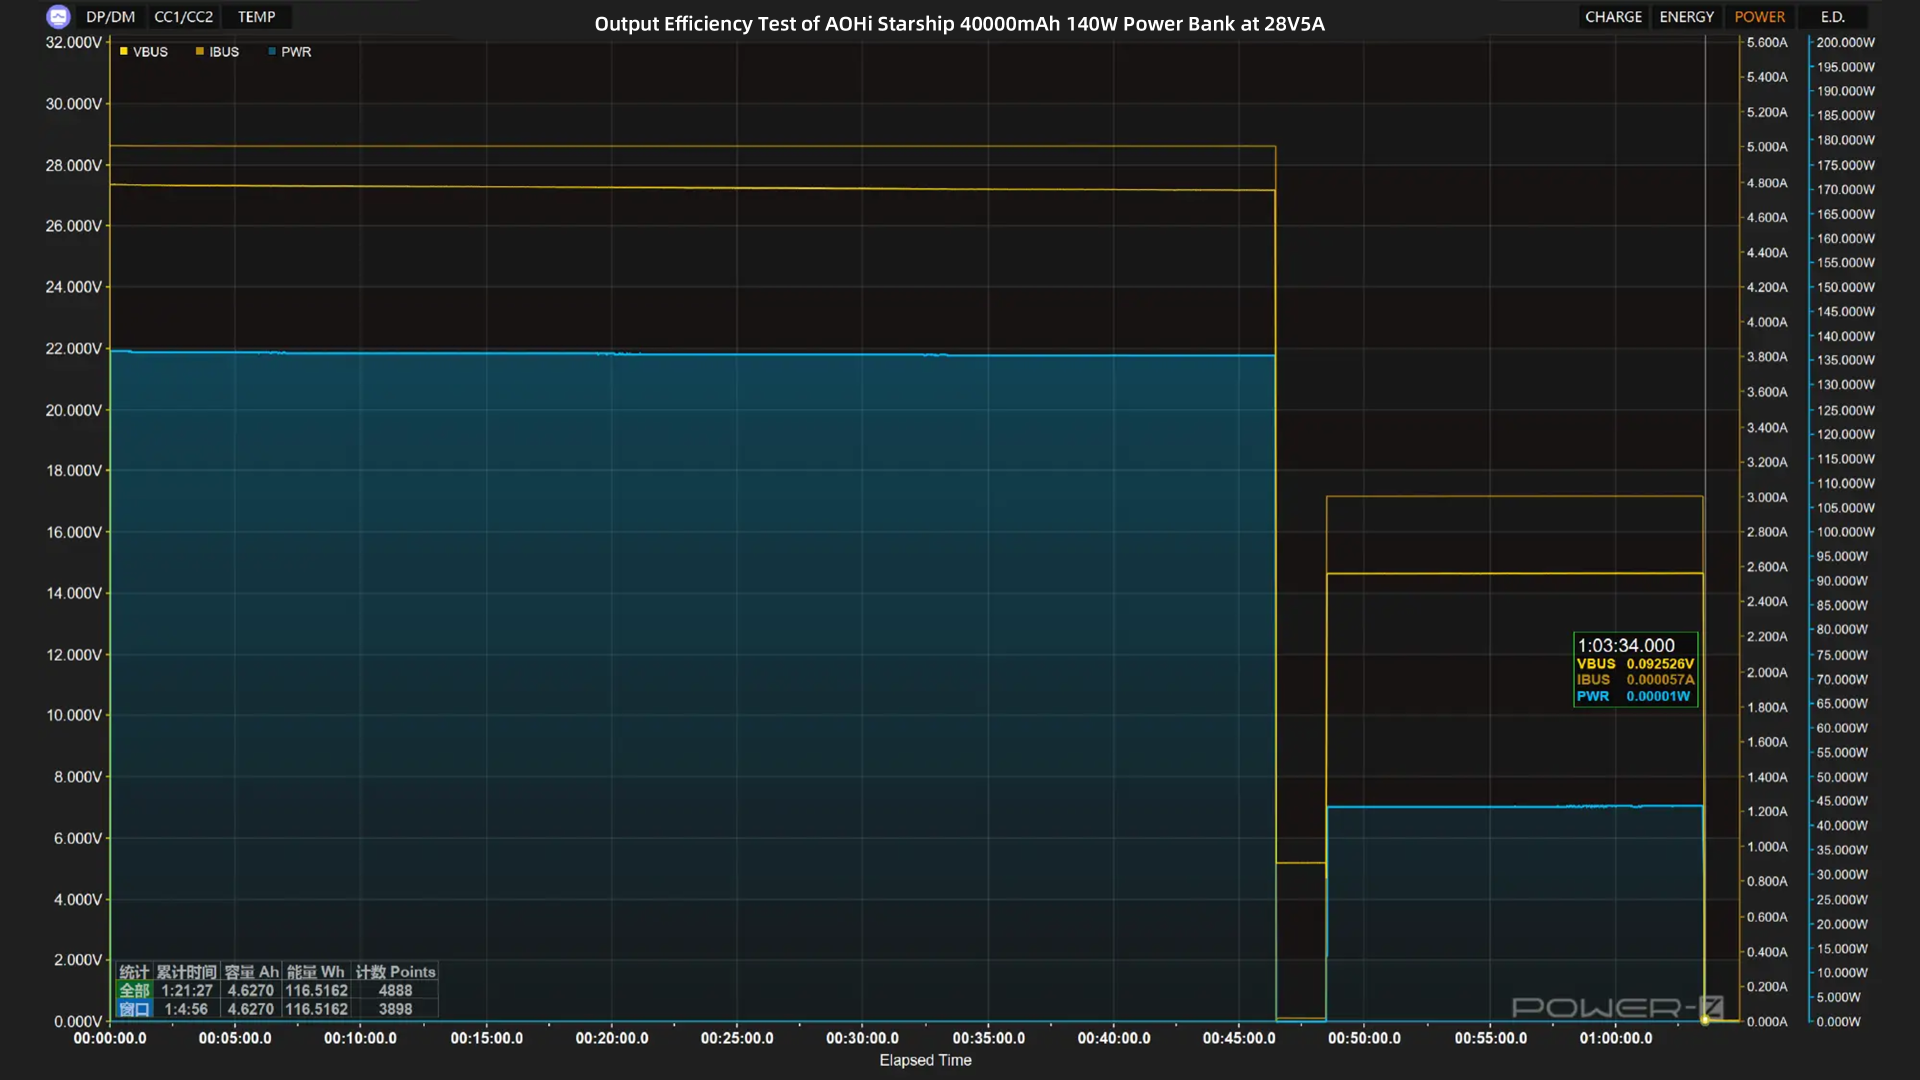Toggle the IBUS legend series
The image size is (1920, 1080).
pyautogui.click(x=217, y=52)
